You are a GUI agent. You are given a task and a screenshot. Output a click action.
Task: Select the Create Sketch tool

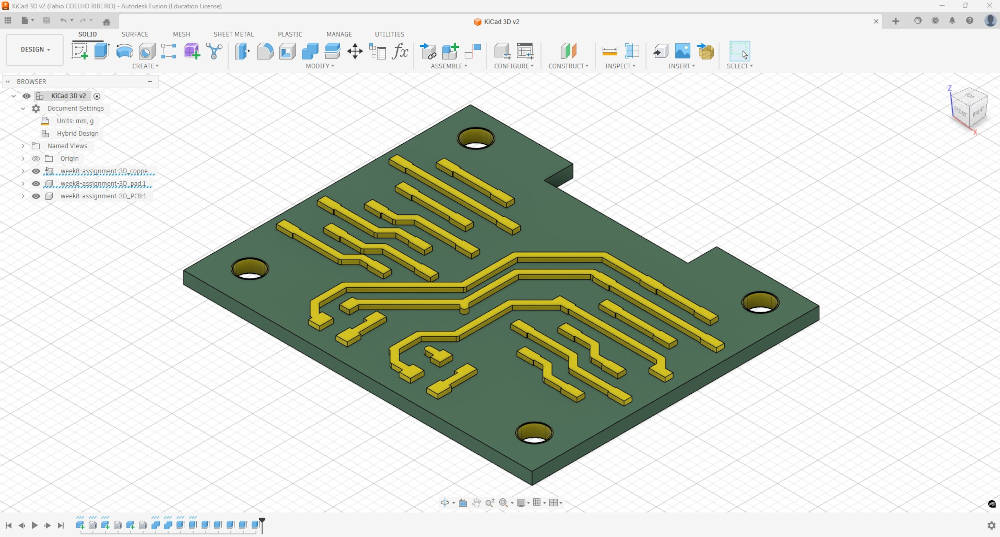(80, 51)
